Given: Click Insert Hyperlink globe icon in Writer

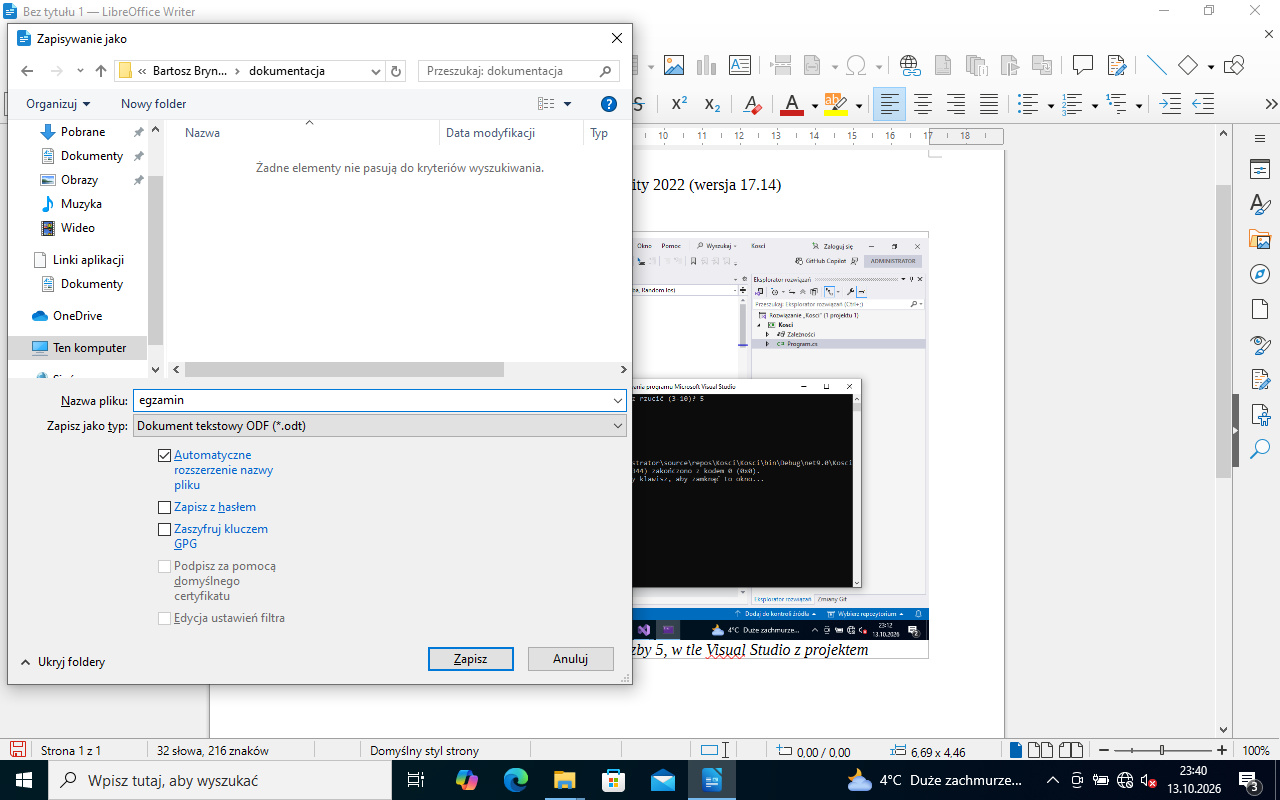Looking at the screenshot, I should click(x=910, y=65).
